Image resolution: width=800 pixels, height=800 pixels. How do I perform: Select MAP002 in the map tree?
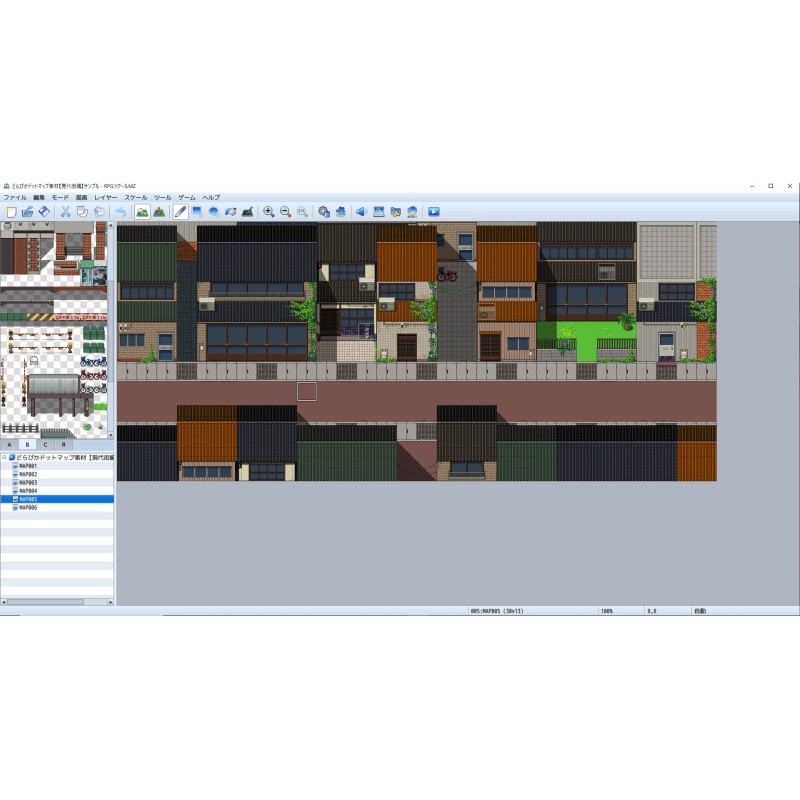(28, 474)
